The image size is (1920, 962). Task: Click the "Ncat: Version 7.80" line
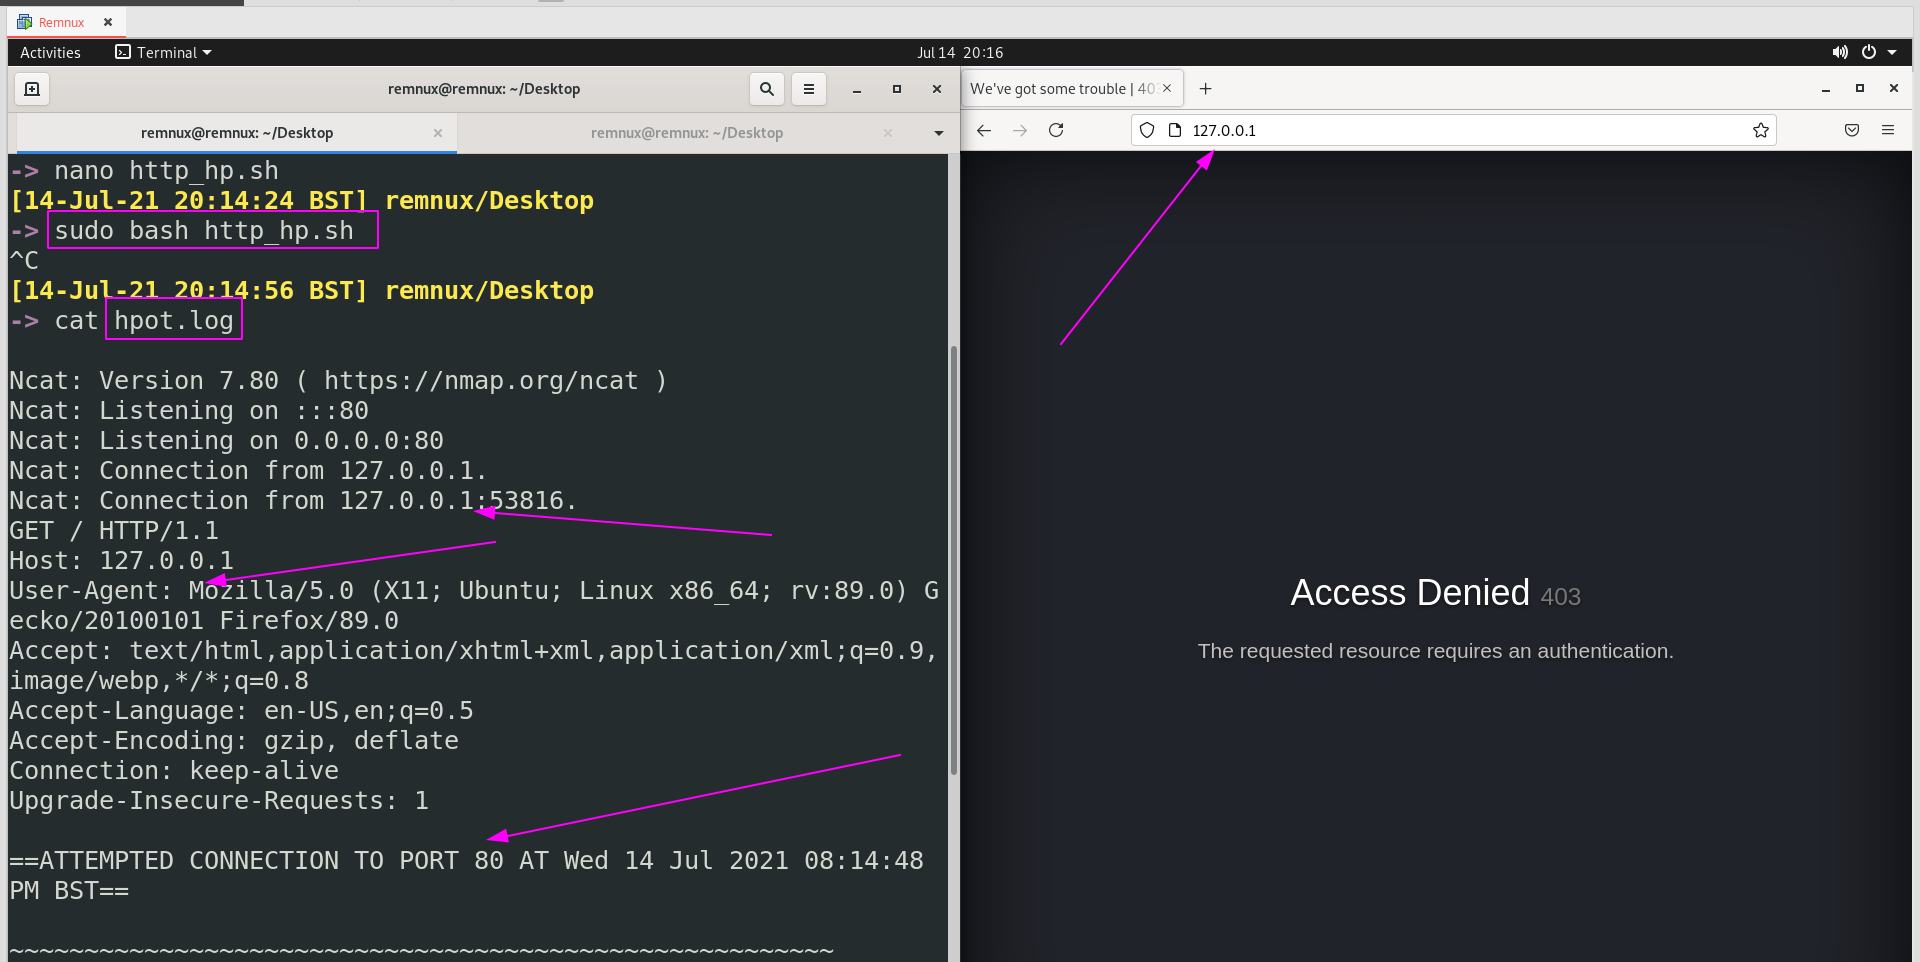(x=338, y=381)
